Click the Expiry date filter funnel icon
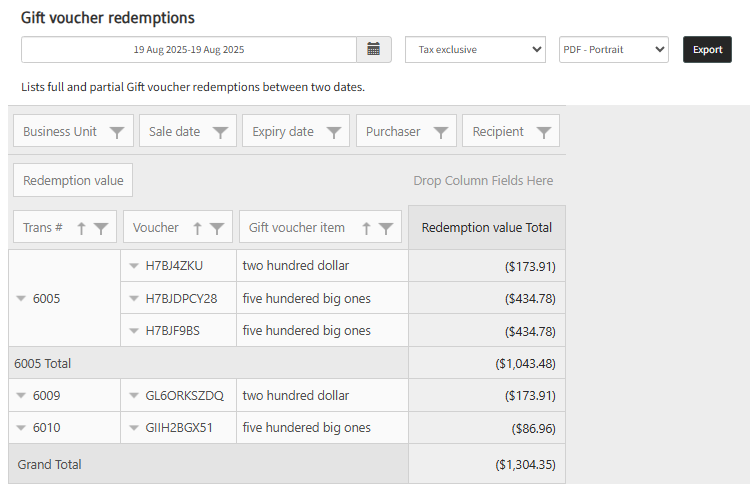The image size is (750, 499). point(334,132)
